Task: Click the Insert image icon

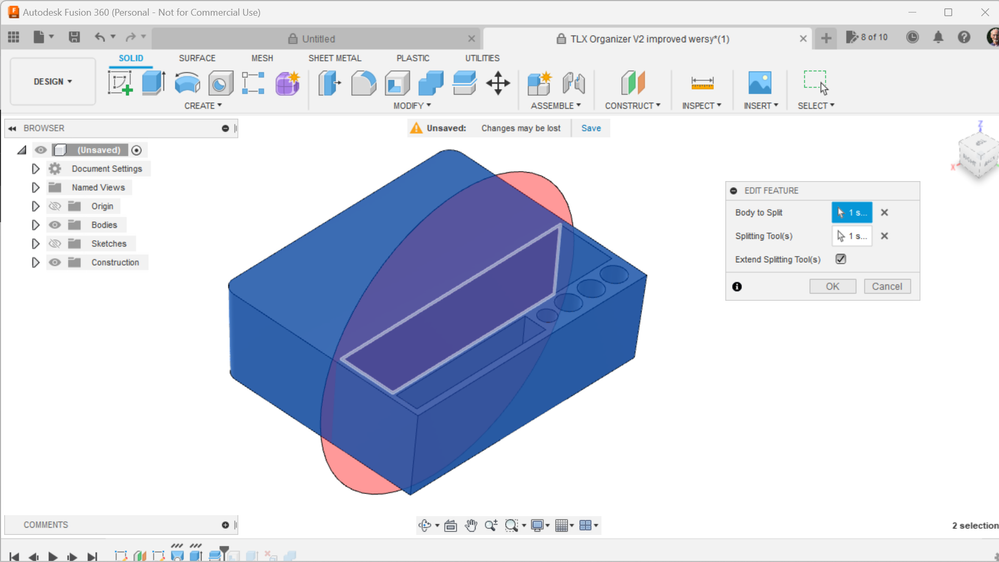Action: point(760,83)
